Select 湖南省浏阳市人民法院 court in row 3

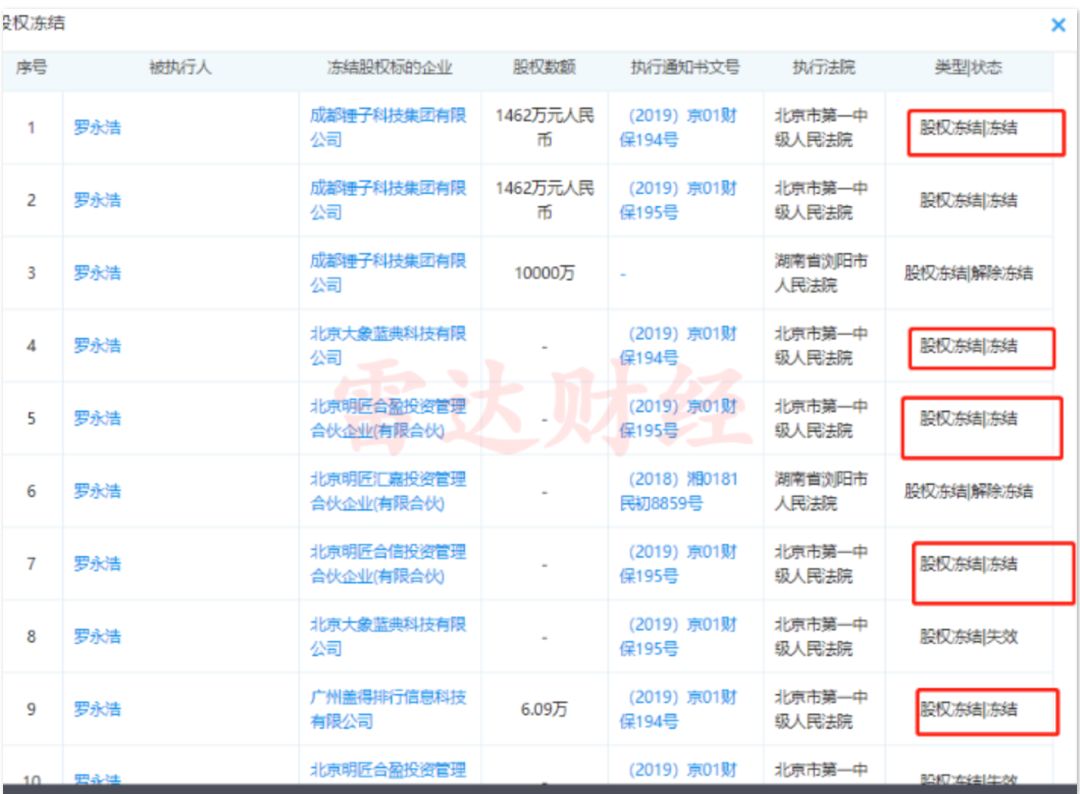coord(821,273)
